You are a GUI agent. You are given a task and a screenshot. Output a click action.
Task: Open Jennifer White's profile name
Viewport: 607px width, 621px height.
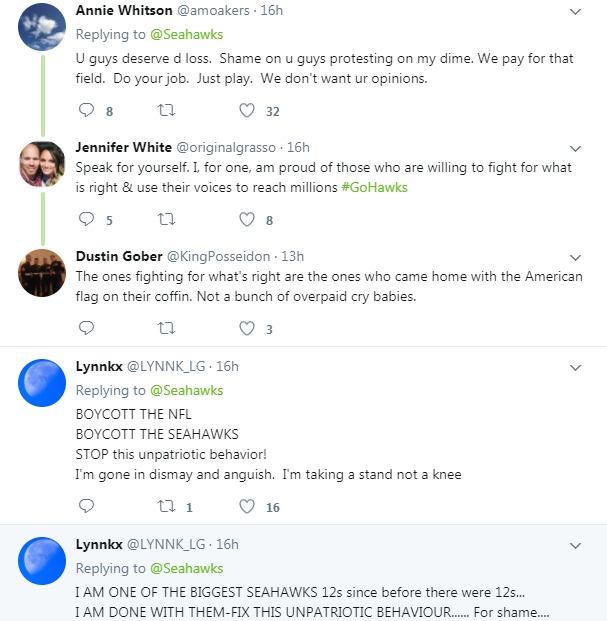point(123,147)
